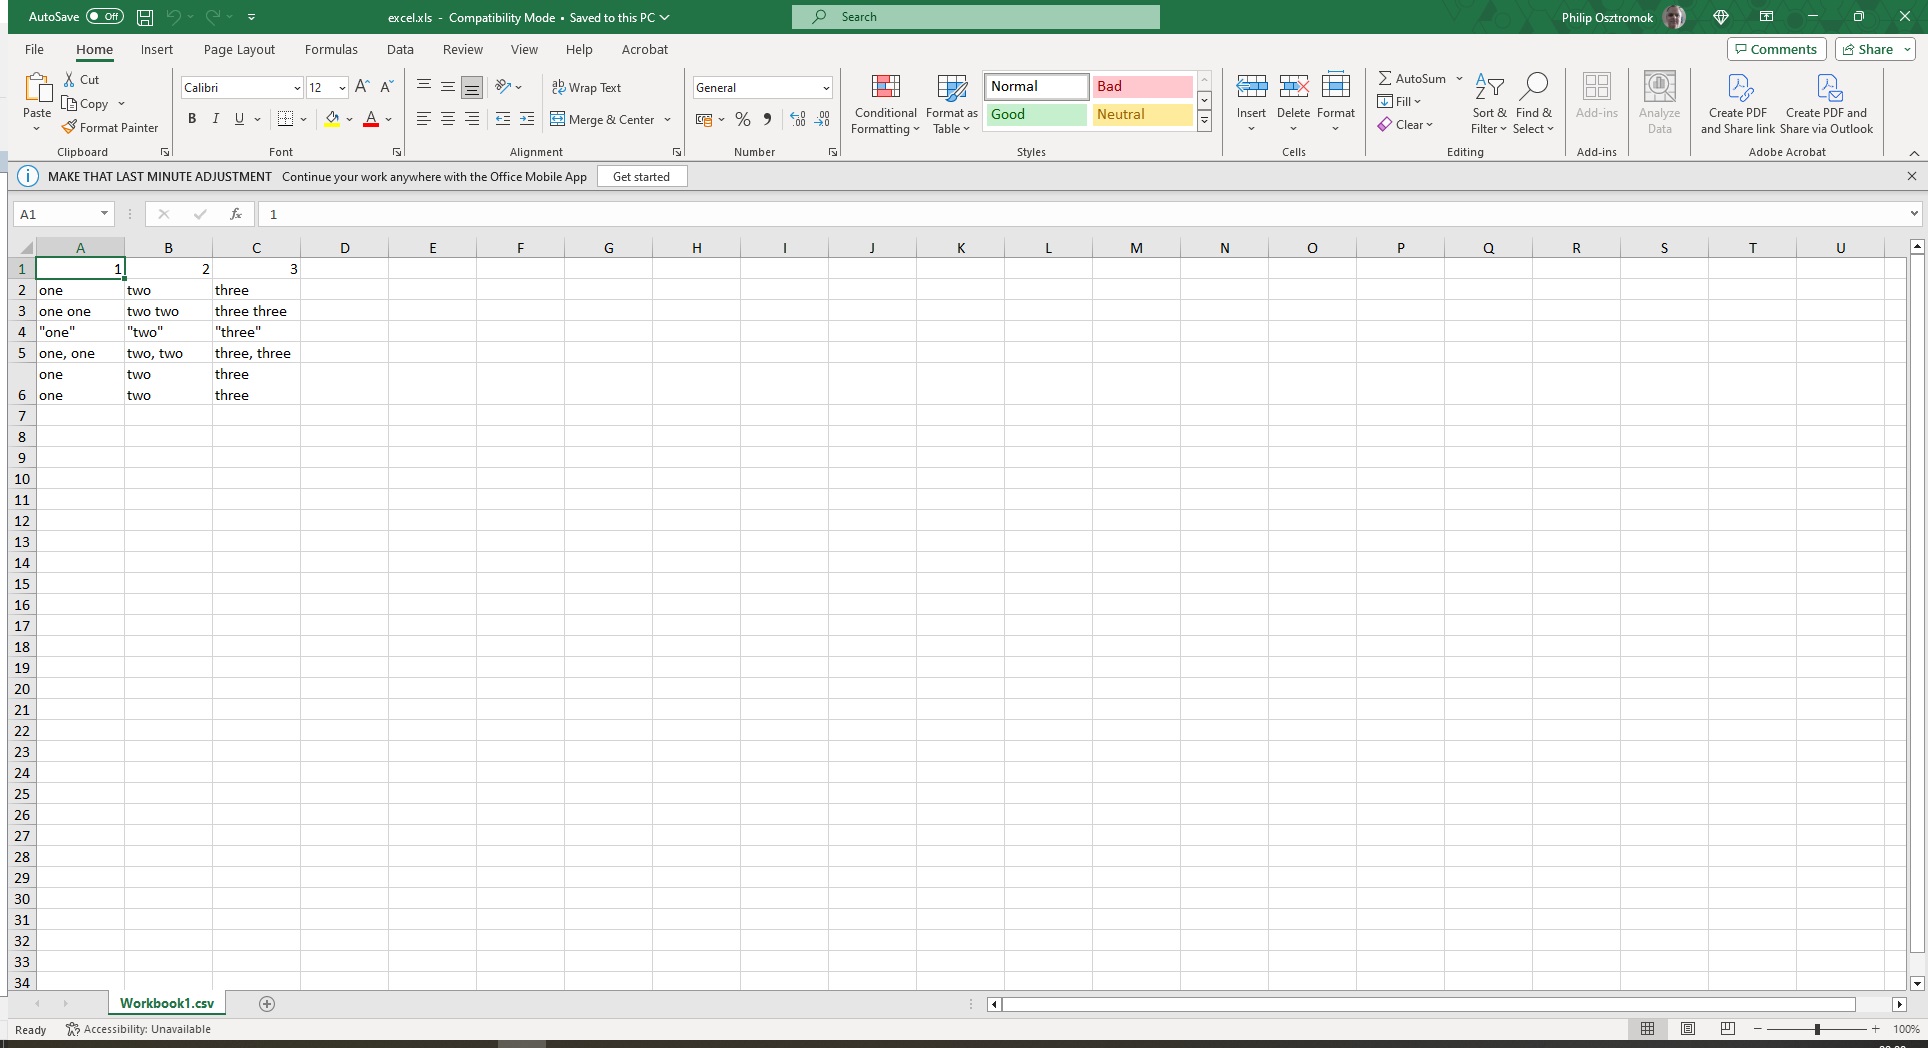1928x1048 pixels.
Task: Open Format as Table
Action: [951, 104]
